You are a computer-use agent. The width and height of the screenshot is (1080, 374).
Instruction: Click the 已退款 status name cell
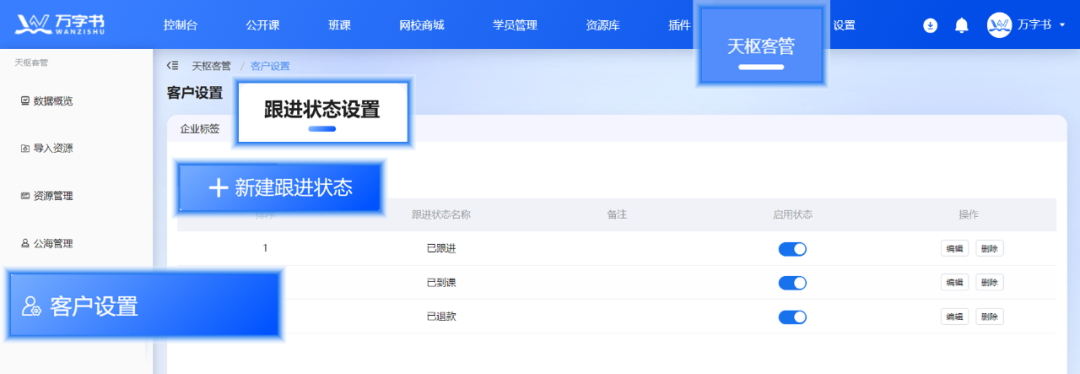pyautogui.click(x=442, y=317)
